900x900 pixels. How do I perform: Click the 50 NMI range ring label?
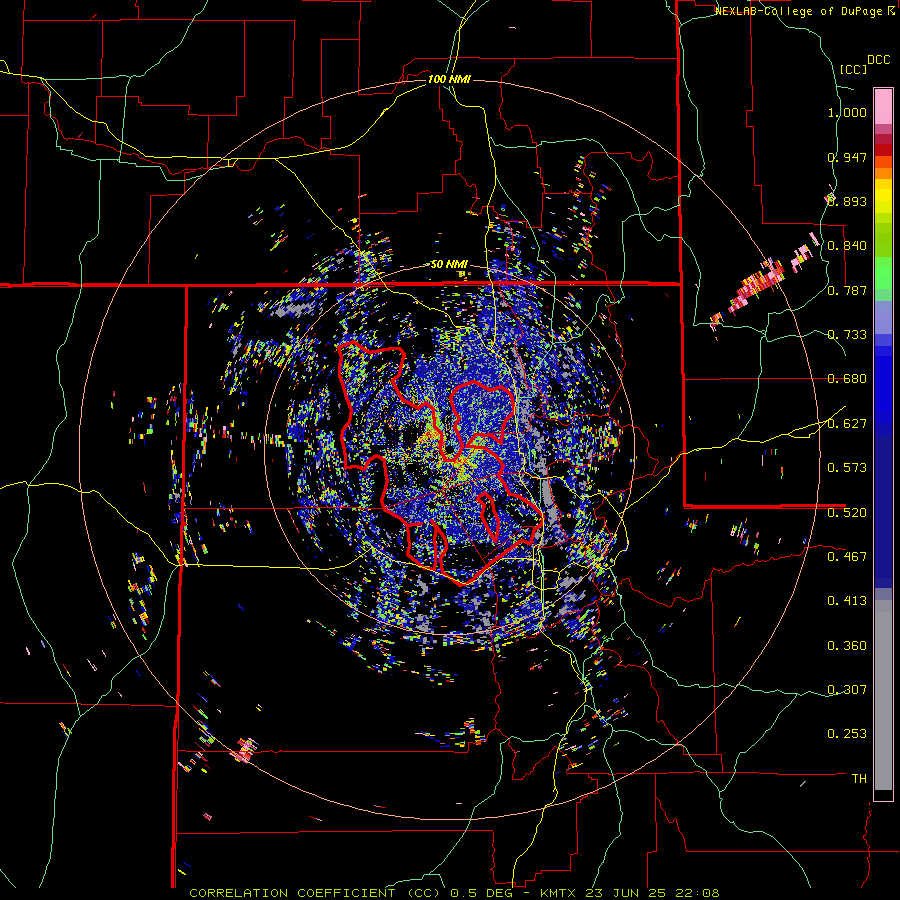[x=449, y=265]
